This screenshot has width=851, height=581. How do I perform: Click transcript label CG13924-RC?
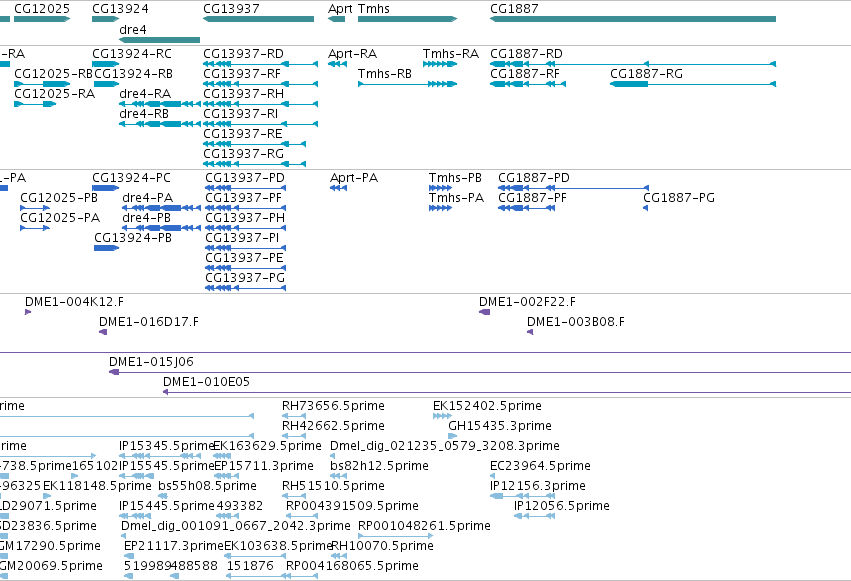click(x=132, y=54)
